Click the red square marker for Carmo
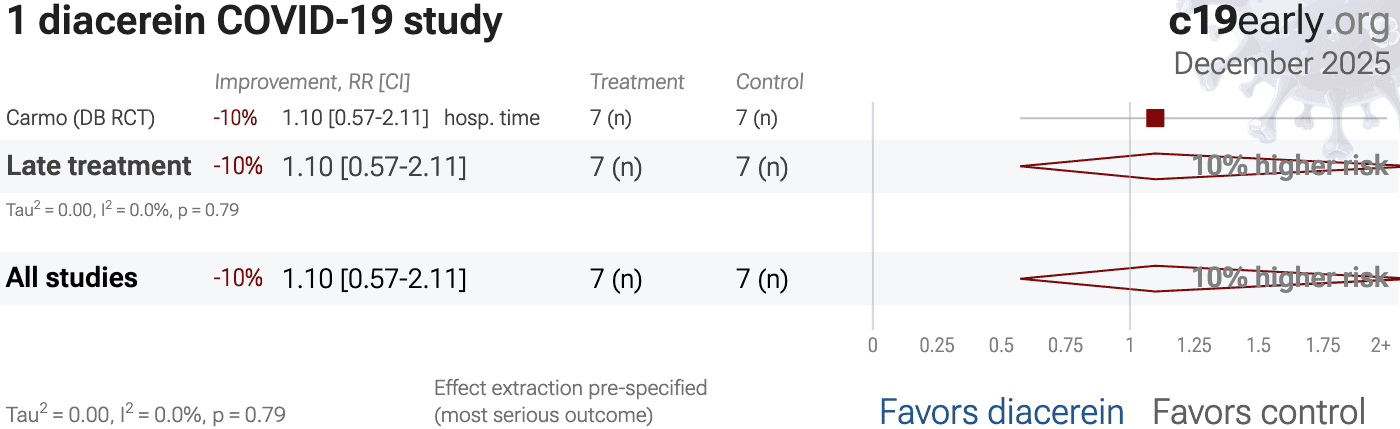This screenshot has height=429, width=1400. click(1155, 118)
